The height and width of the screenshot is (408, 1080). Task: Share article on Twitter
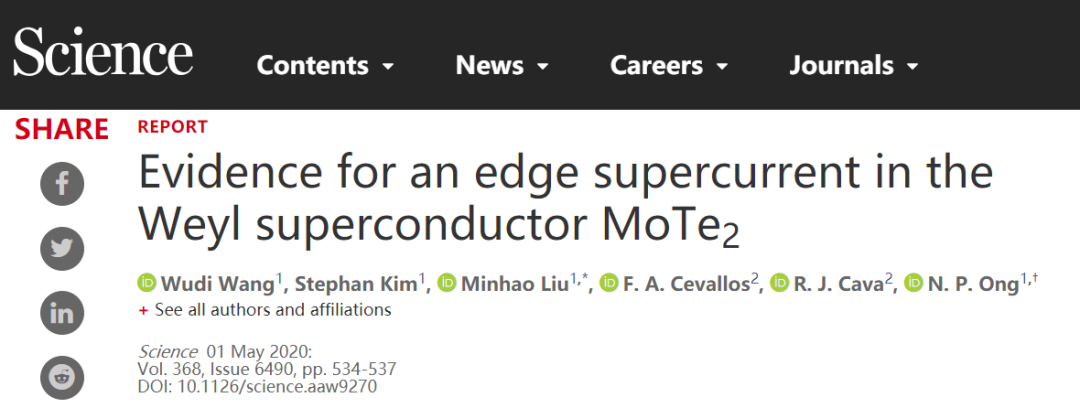point(62,248)
